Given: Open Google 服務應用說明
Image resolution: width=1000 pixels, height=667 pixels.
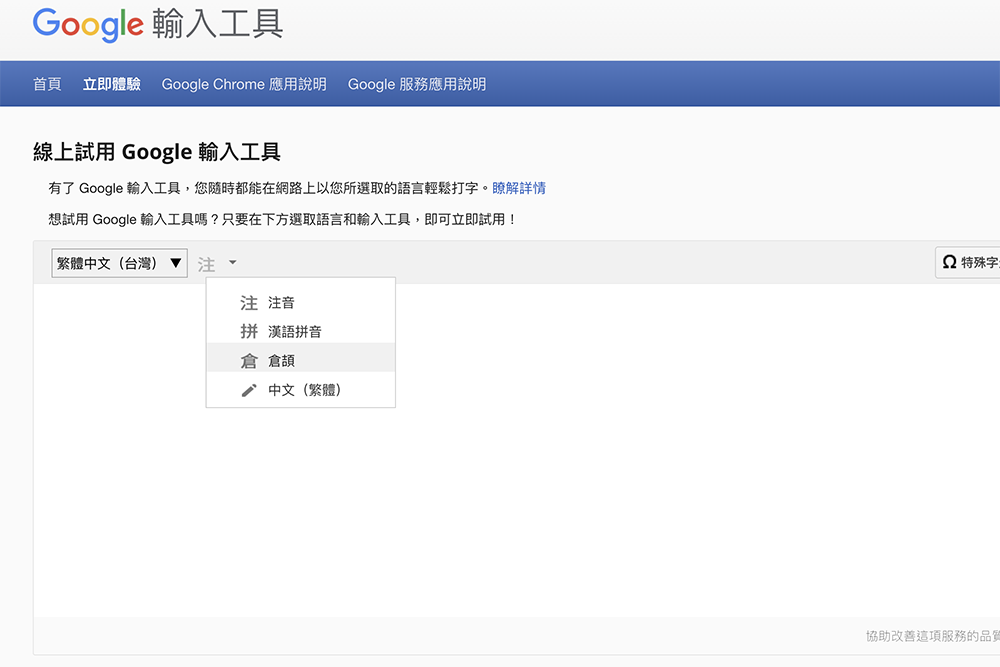Looking at the screenshot, I should point(417,84).
